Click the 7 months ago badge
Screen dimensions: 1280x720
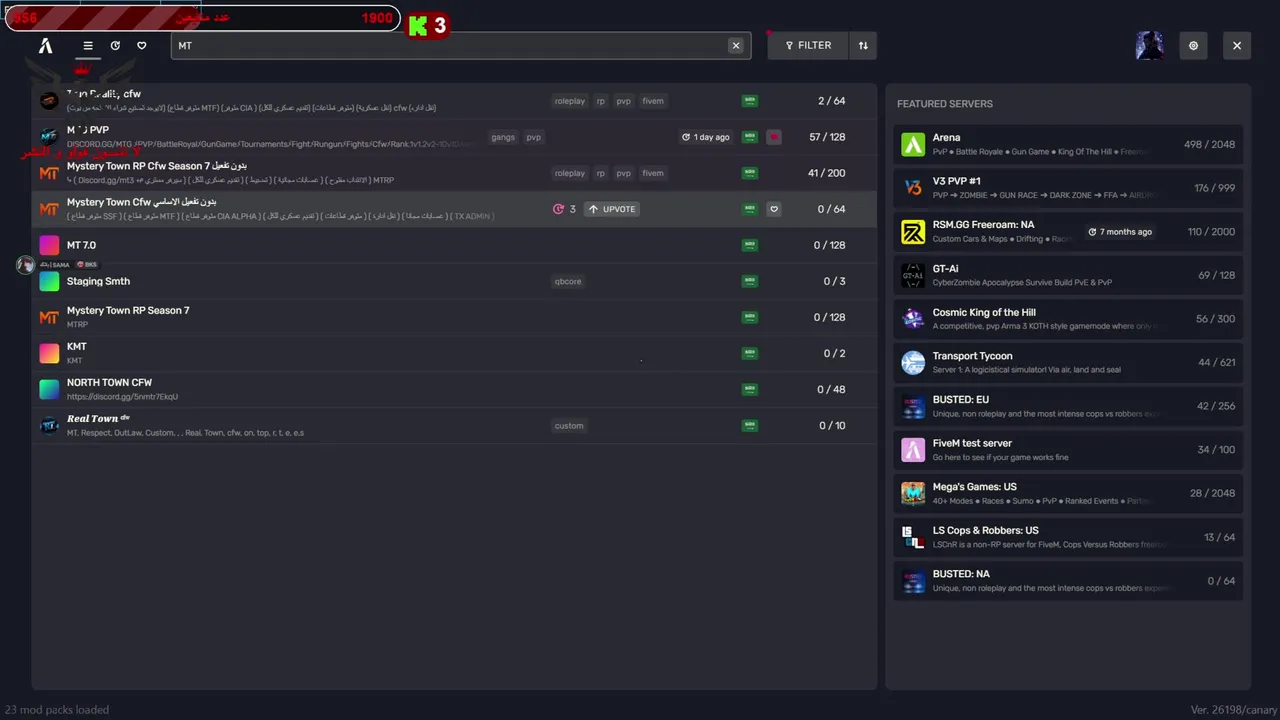tap(1119, 232)
